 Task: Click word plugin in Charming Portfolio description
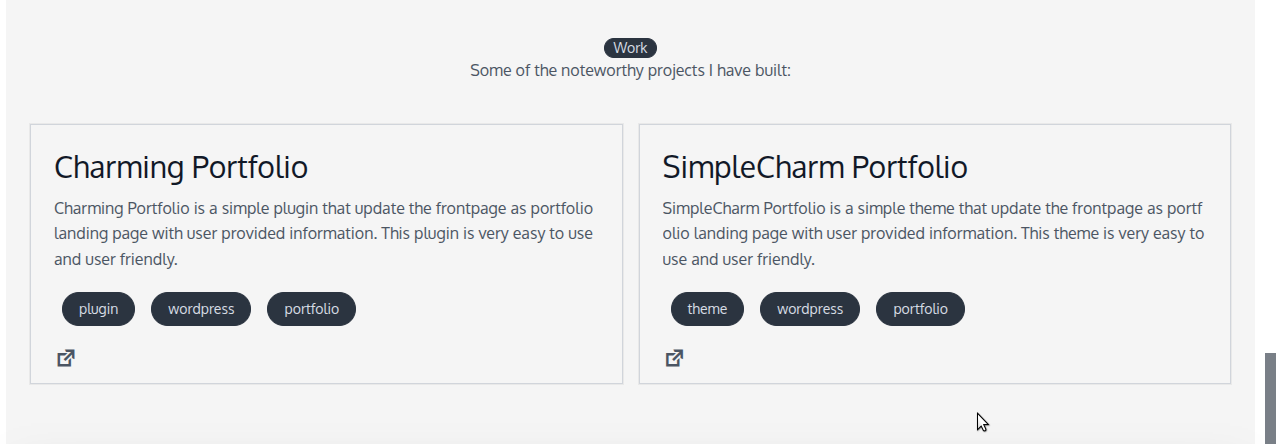pos(297,209)
